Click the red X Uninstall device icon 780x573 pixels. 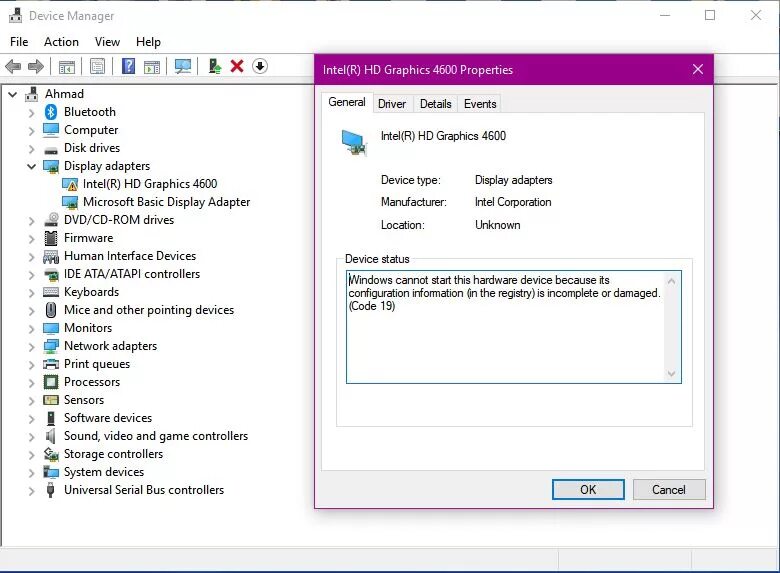tap(237, 66)
